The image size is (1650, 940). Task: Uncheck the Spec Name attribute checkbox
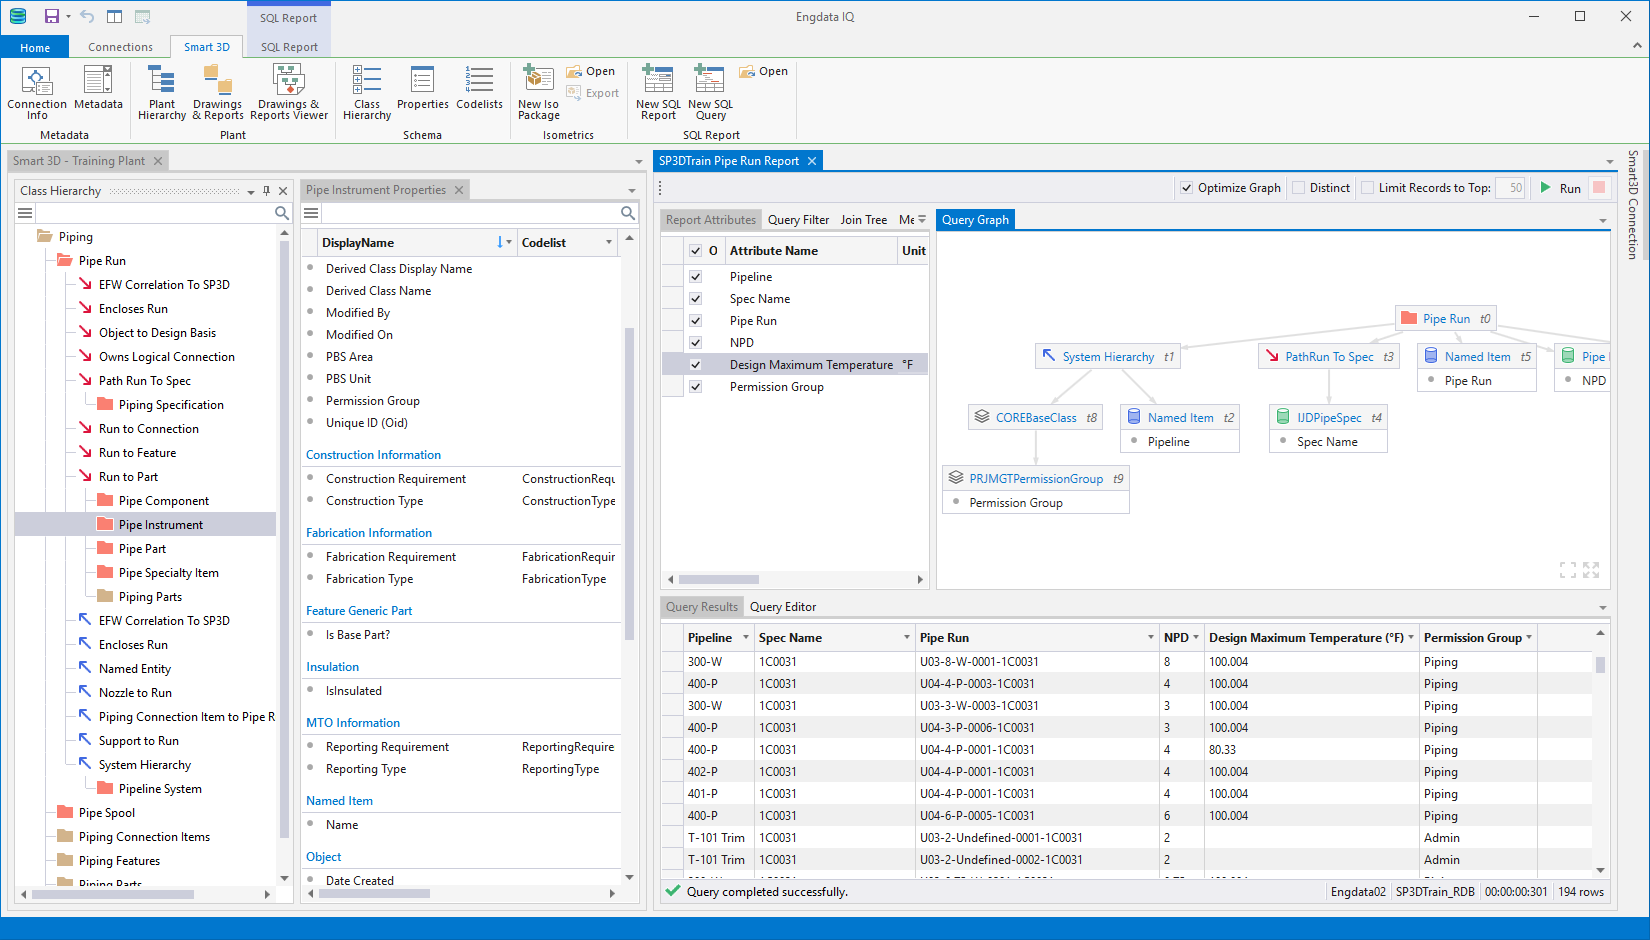pos(695,299)
